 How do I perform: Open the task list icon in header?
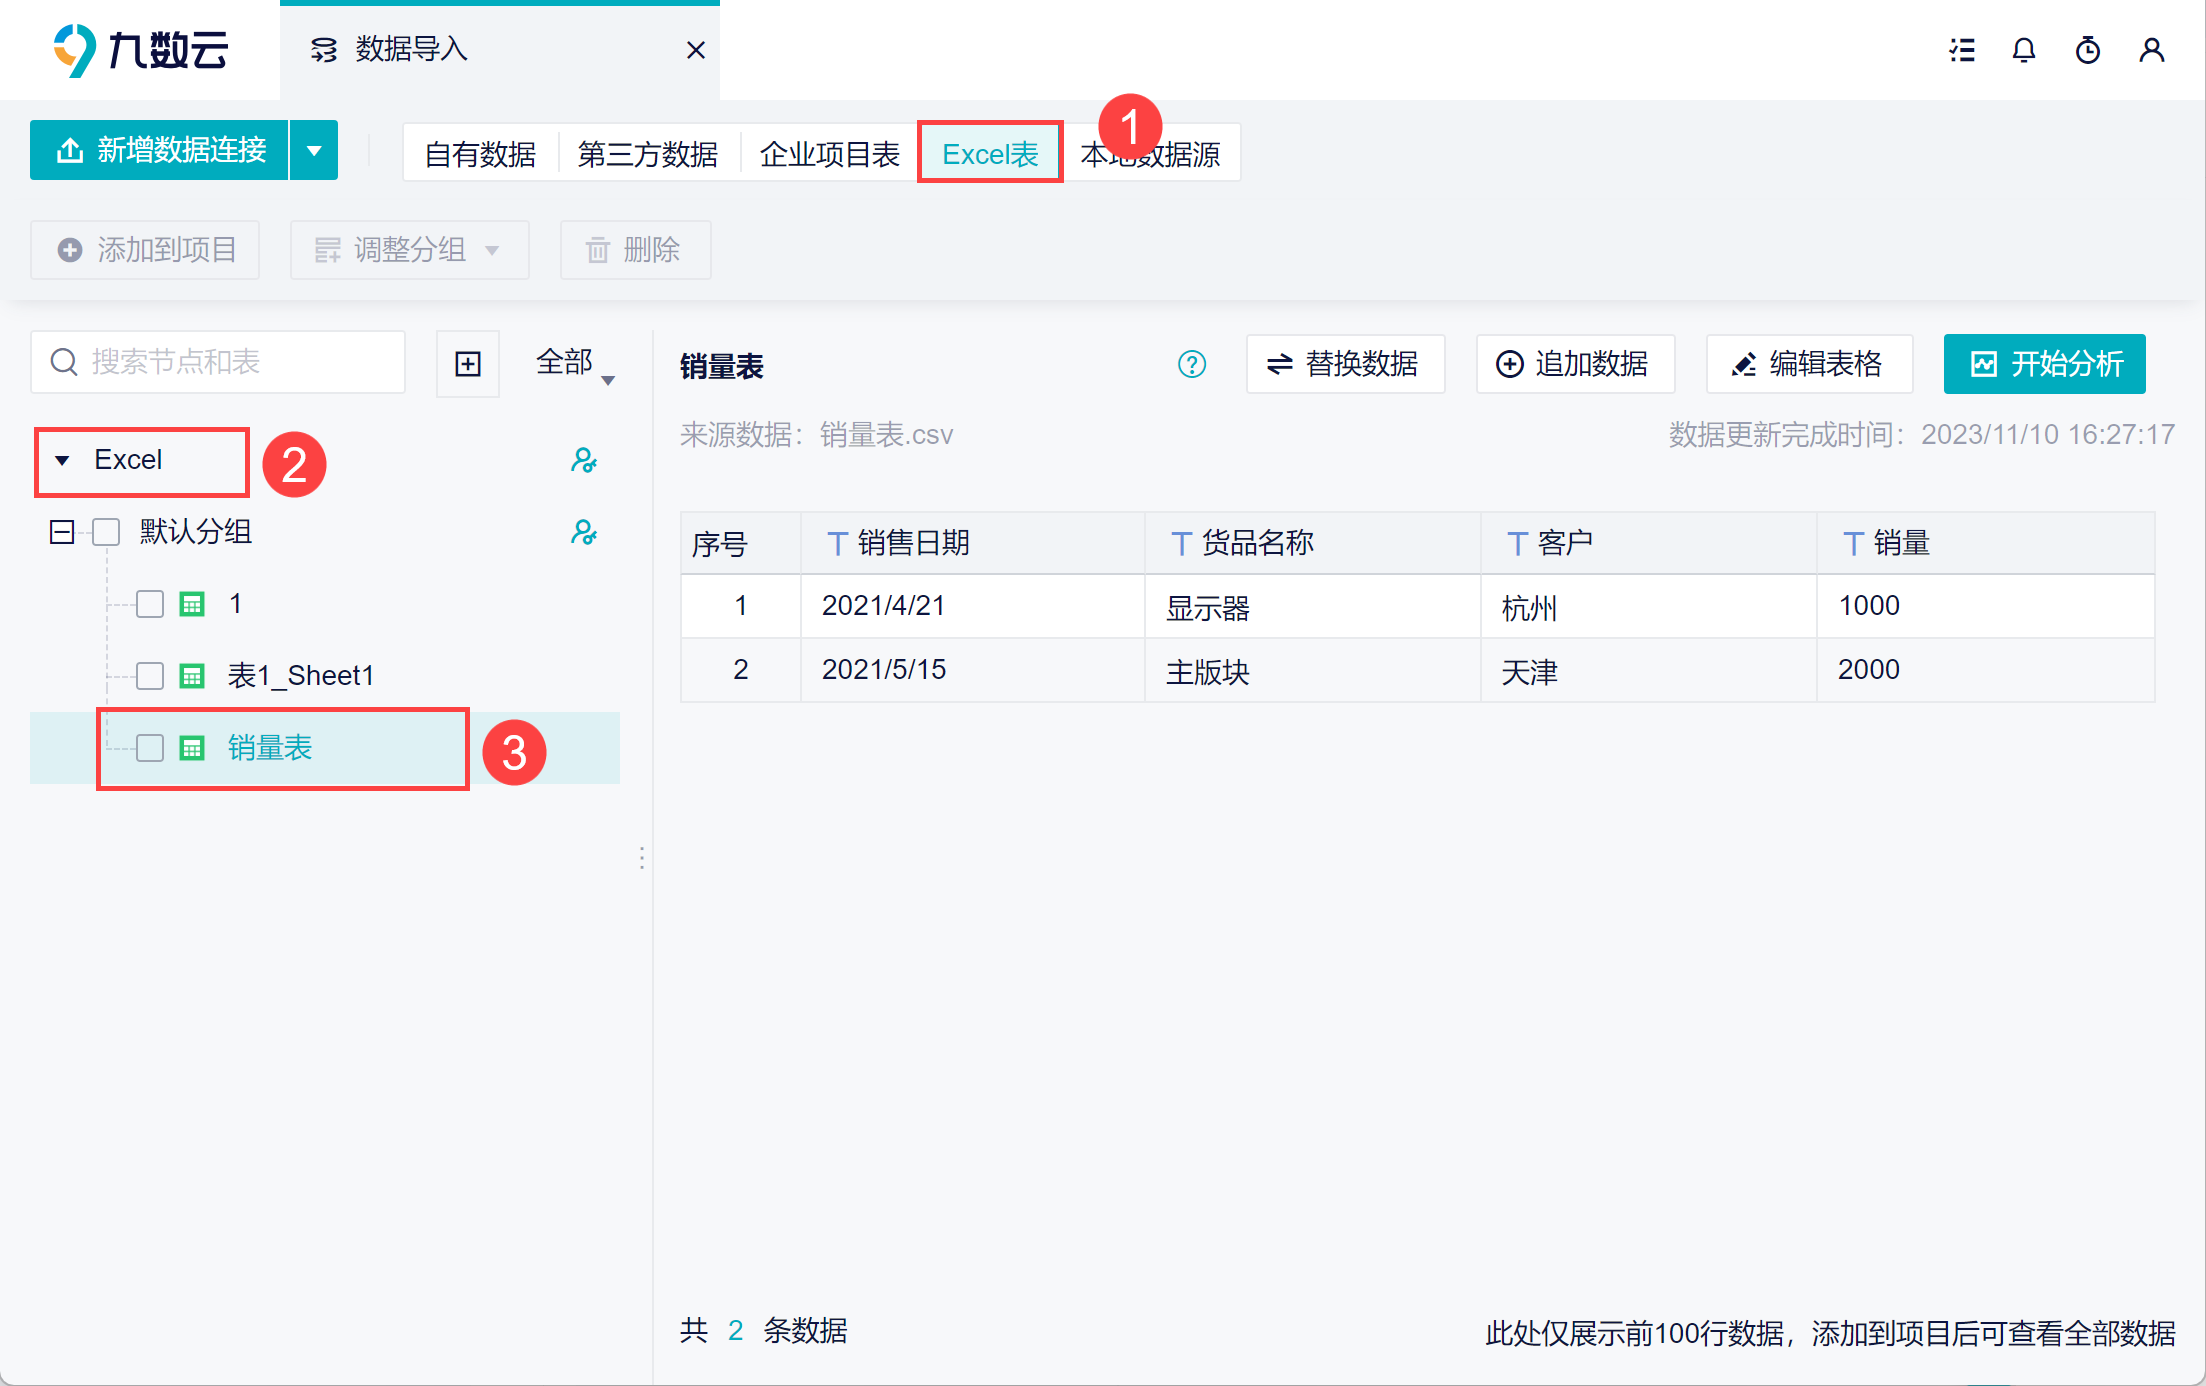pos(1962,50)
